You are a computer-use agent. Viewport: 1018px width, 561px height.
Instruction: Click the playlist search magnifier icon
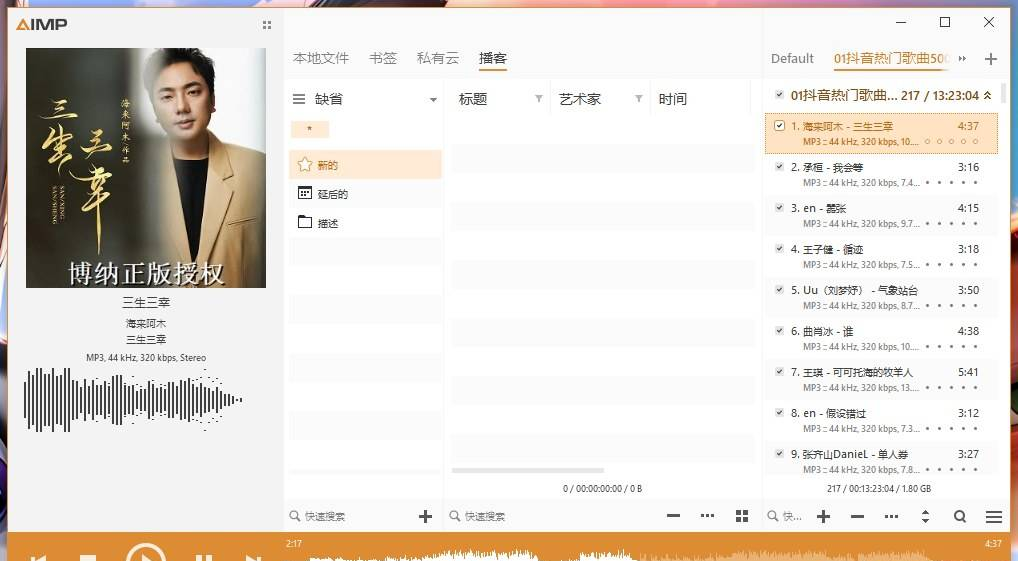coord(960,517)
